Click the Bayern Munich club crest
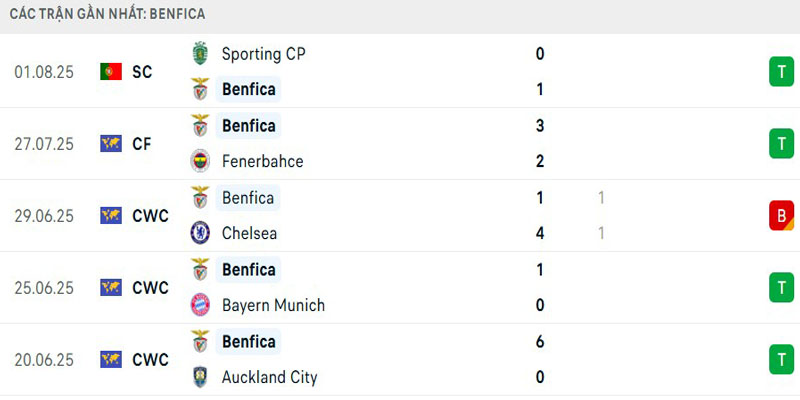The width and height of the screenshot is (800, 400). click(x=201, y=305)
